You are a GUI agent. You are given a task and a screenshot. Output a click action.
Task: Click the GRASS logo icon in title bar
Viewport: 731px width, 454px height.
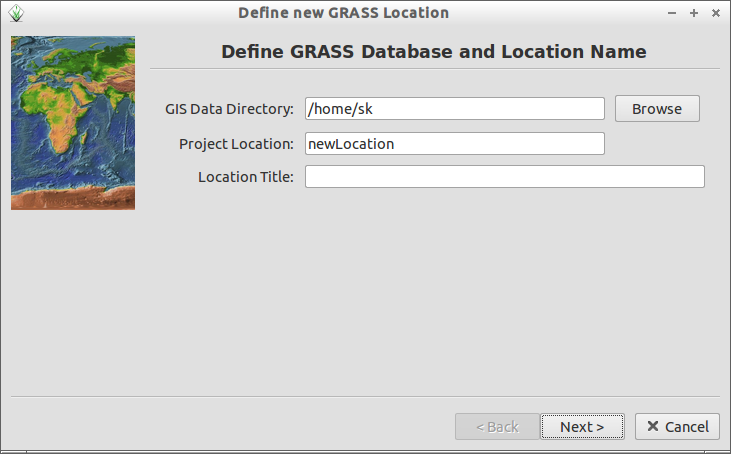click(16, 13)
